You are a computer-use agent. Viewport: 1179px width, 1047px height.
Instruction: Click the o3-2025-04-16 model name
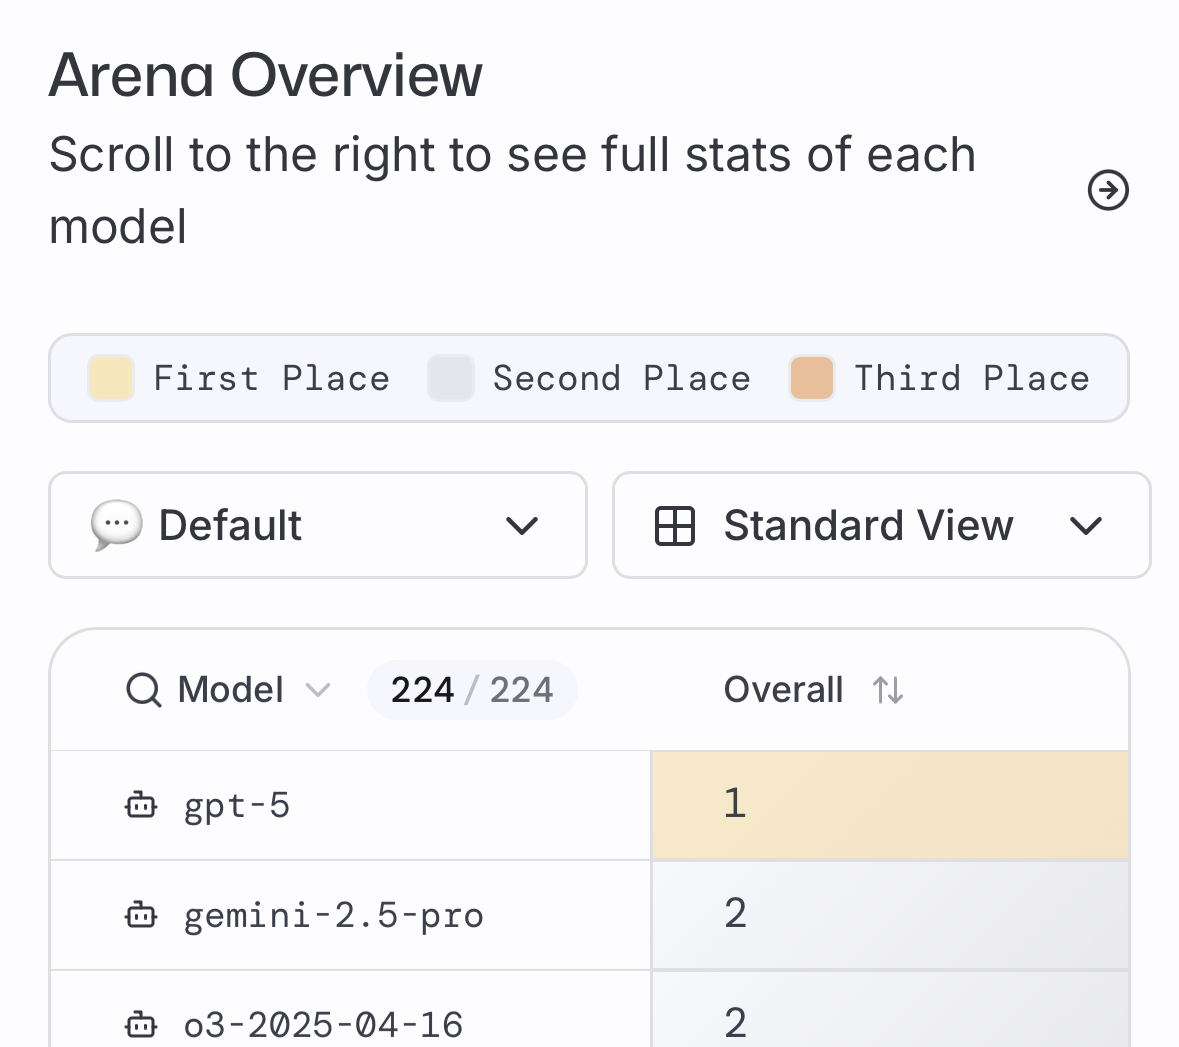tap(323, 1024)
